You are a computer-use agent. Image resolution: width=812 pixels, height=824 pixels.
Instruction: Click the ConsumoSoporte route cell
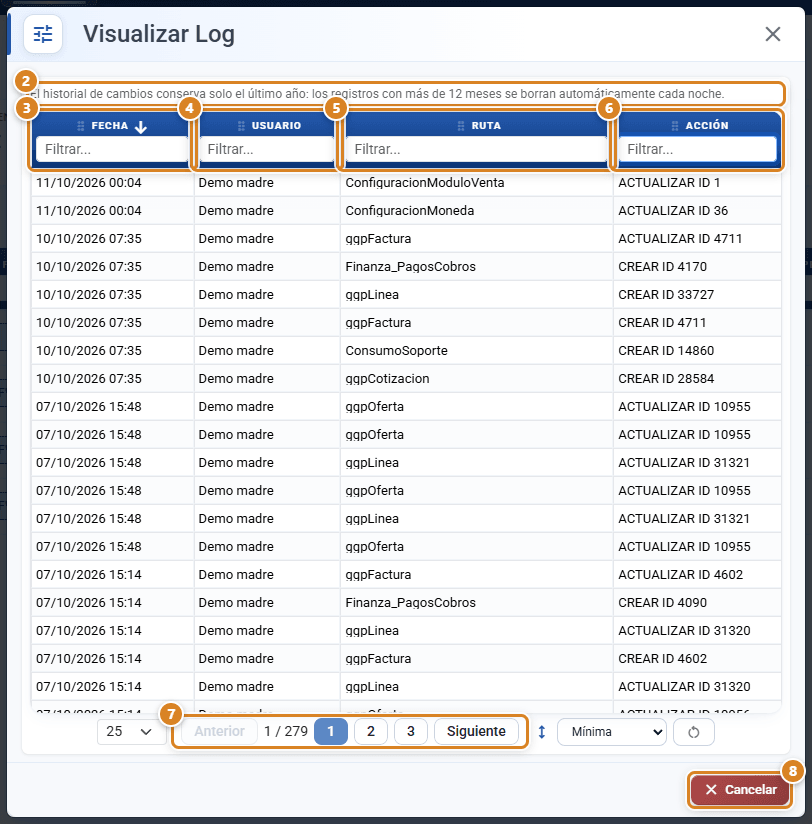pos(477,351)
